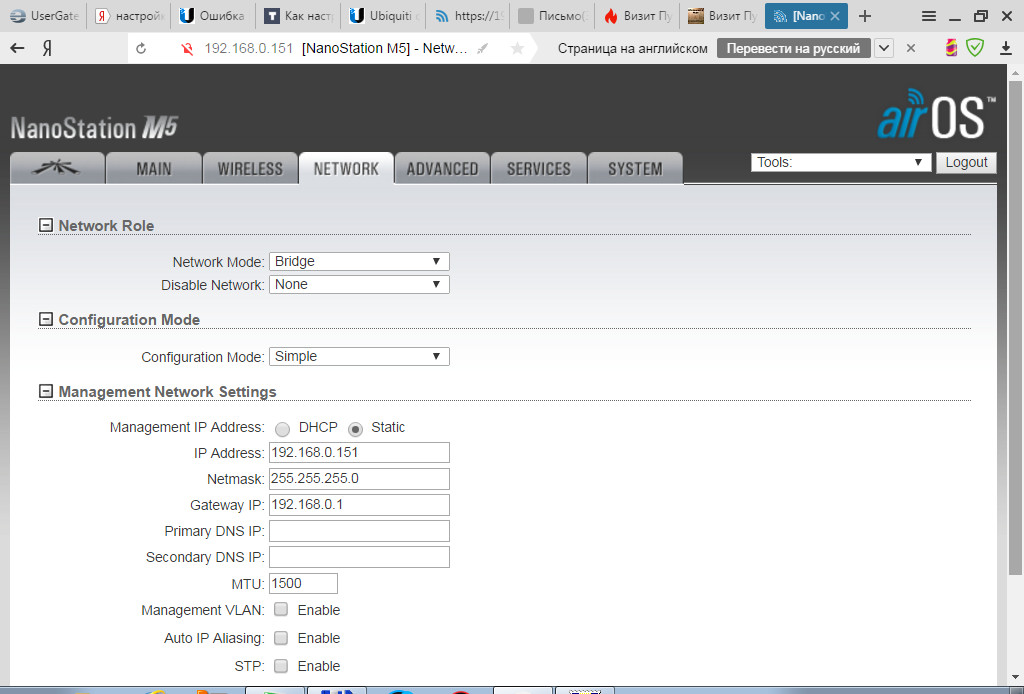
Task: Focus the Gateway IP field
Action: tap(359, 505)
